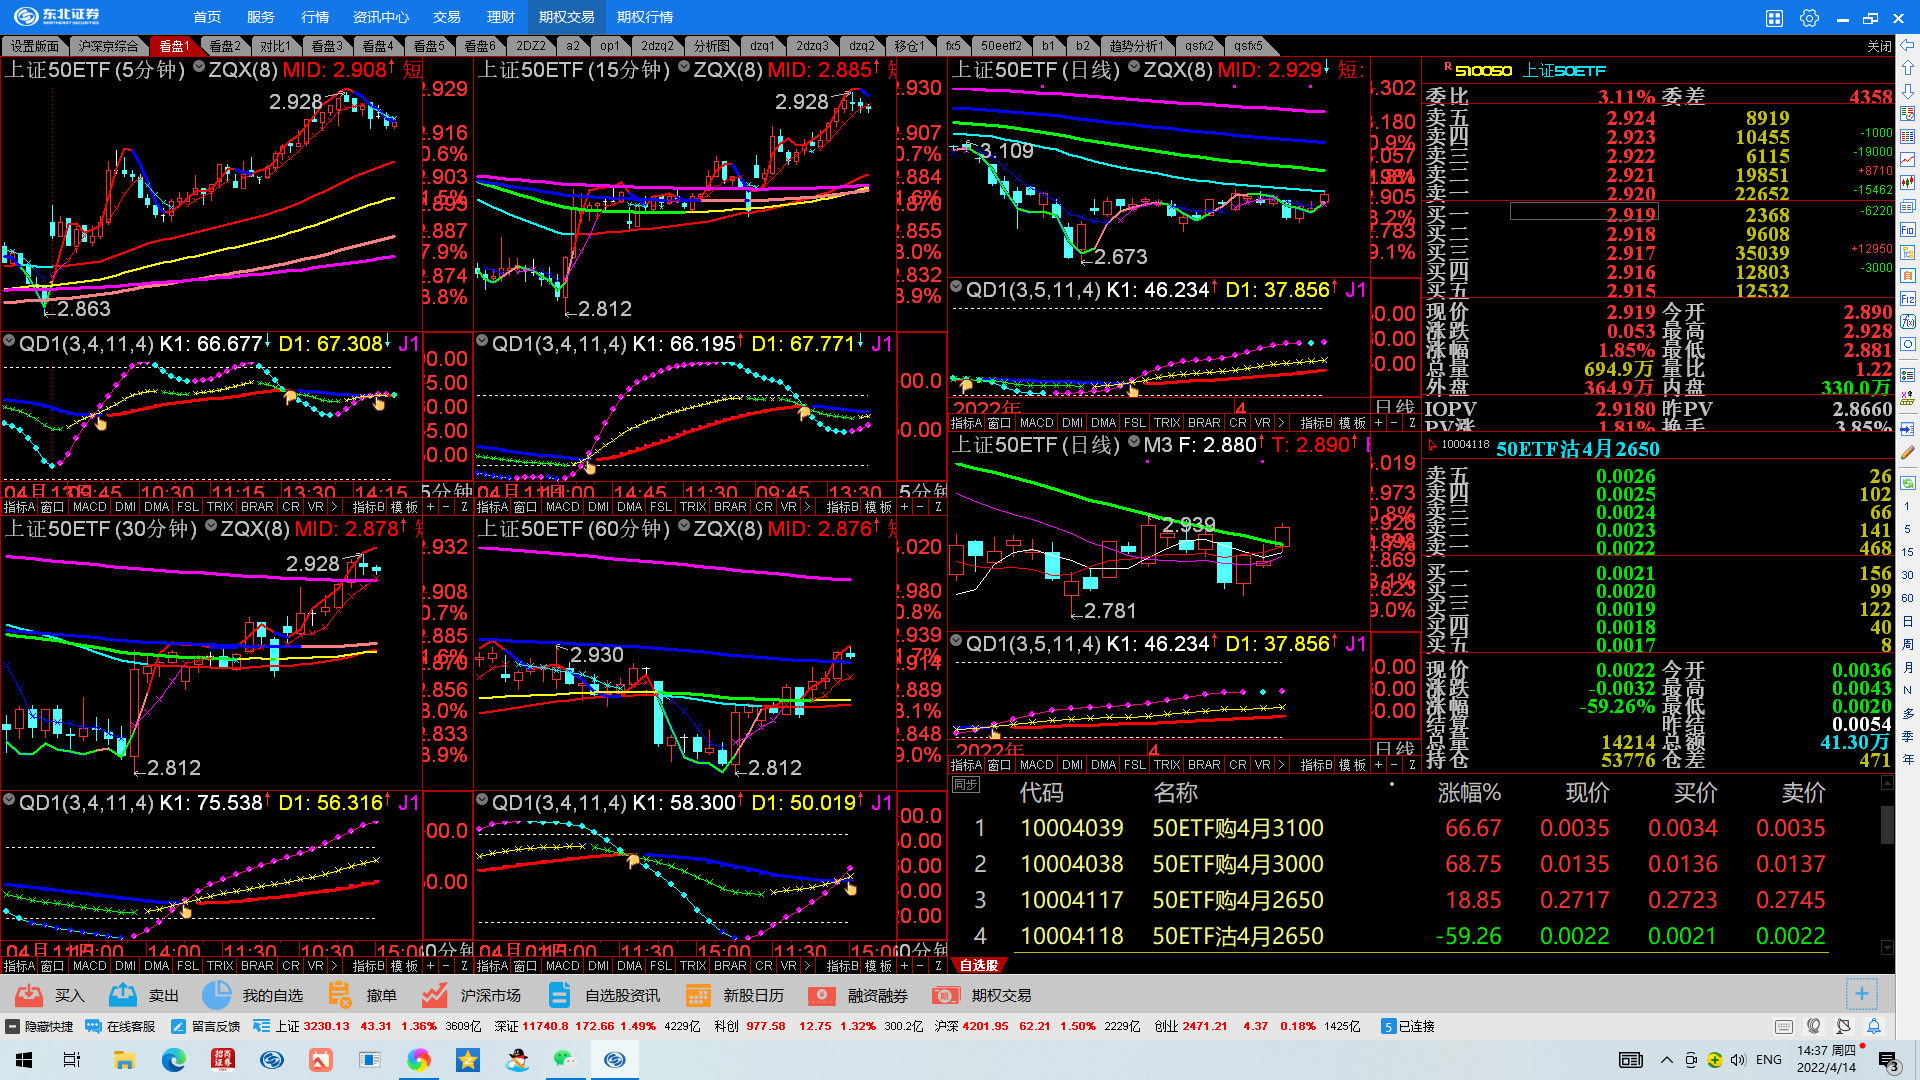The image size is (1920, 1080).
Task: Open 新股日历 calendar icon
Action: click(x=698, y=995)
